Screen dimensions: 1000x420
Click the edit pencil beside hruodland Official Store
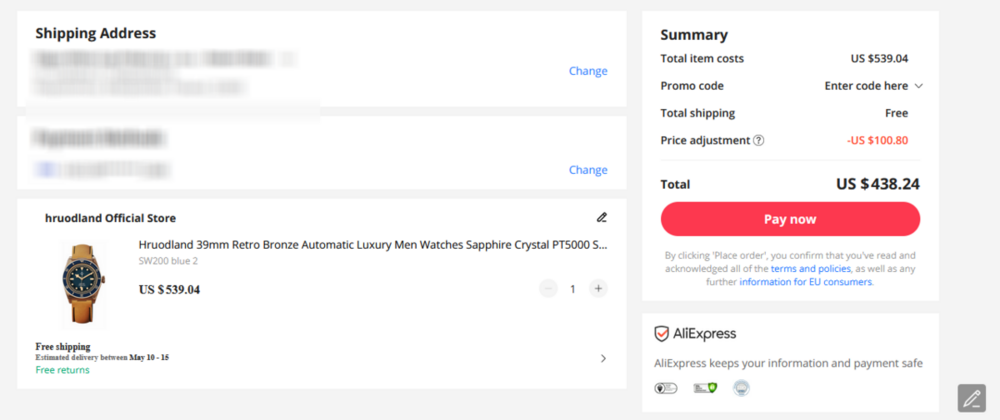602,217
